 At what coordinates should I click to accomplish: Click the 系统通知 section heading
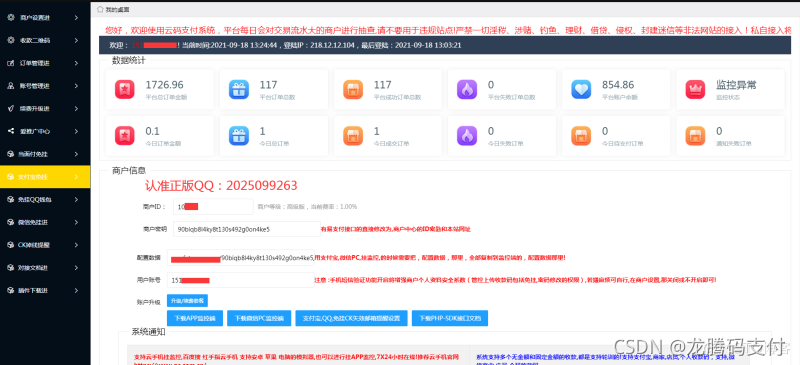coord(148,331)
